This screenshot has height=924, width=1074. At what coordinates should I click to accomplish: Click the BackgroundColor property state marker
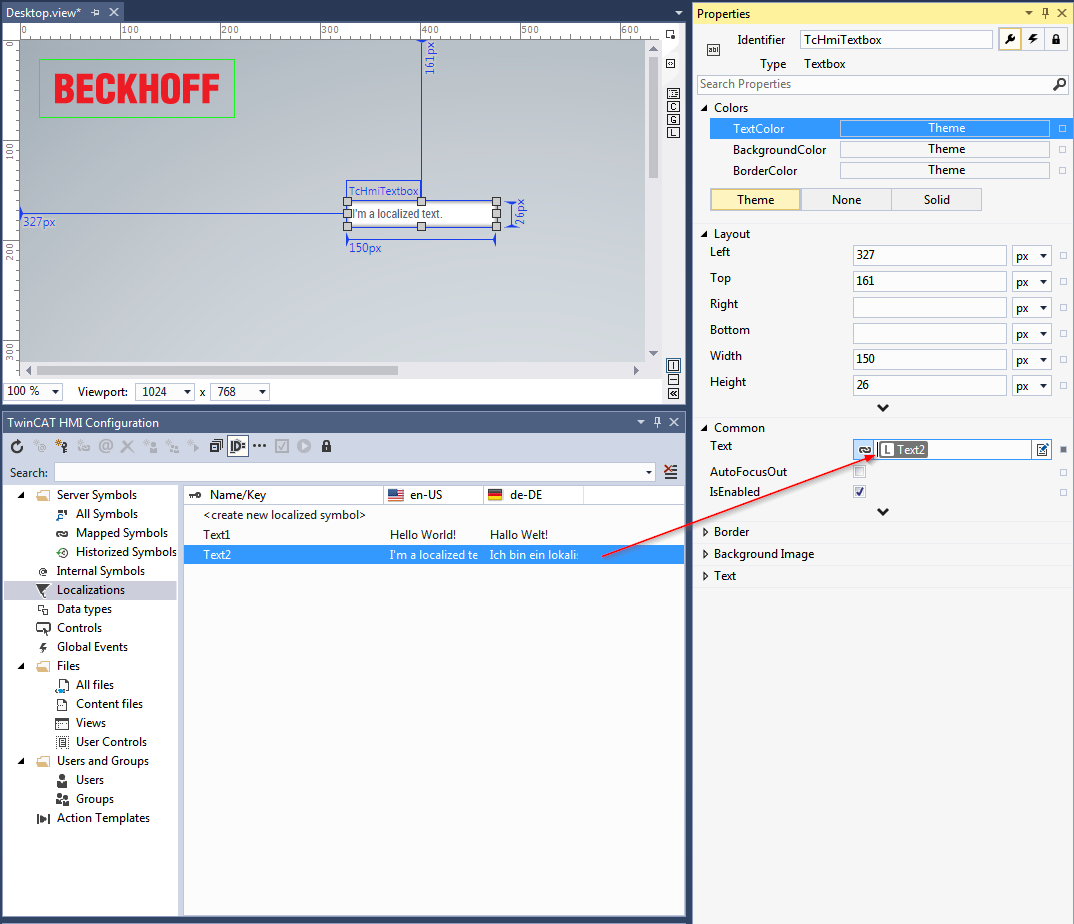(x=1062, y=149)
